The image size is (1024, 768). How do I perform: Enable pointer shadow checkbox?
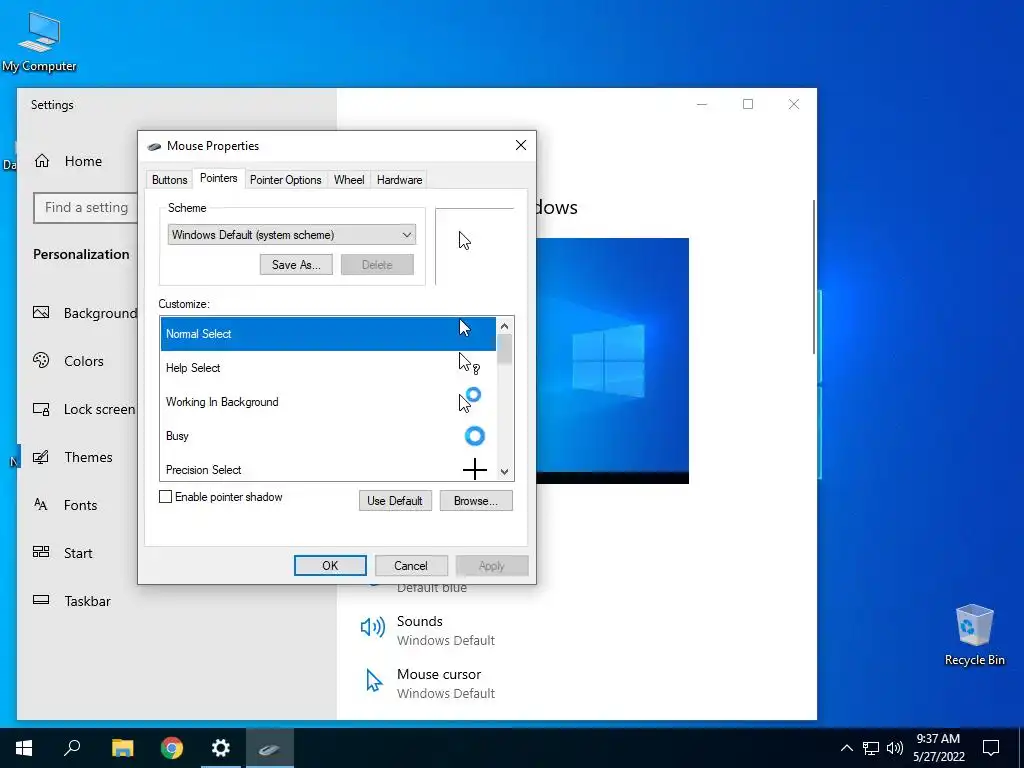click(166, 497)
